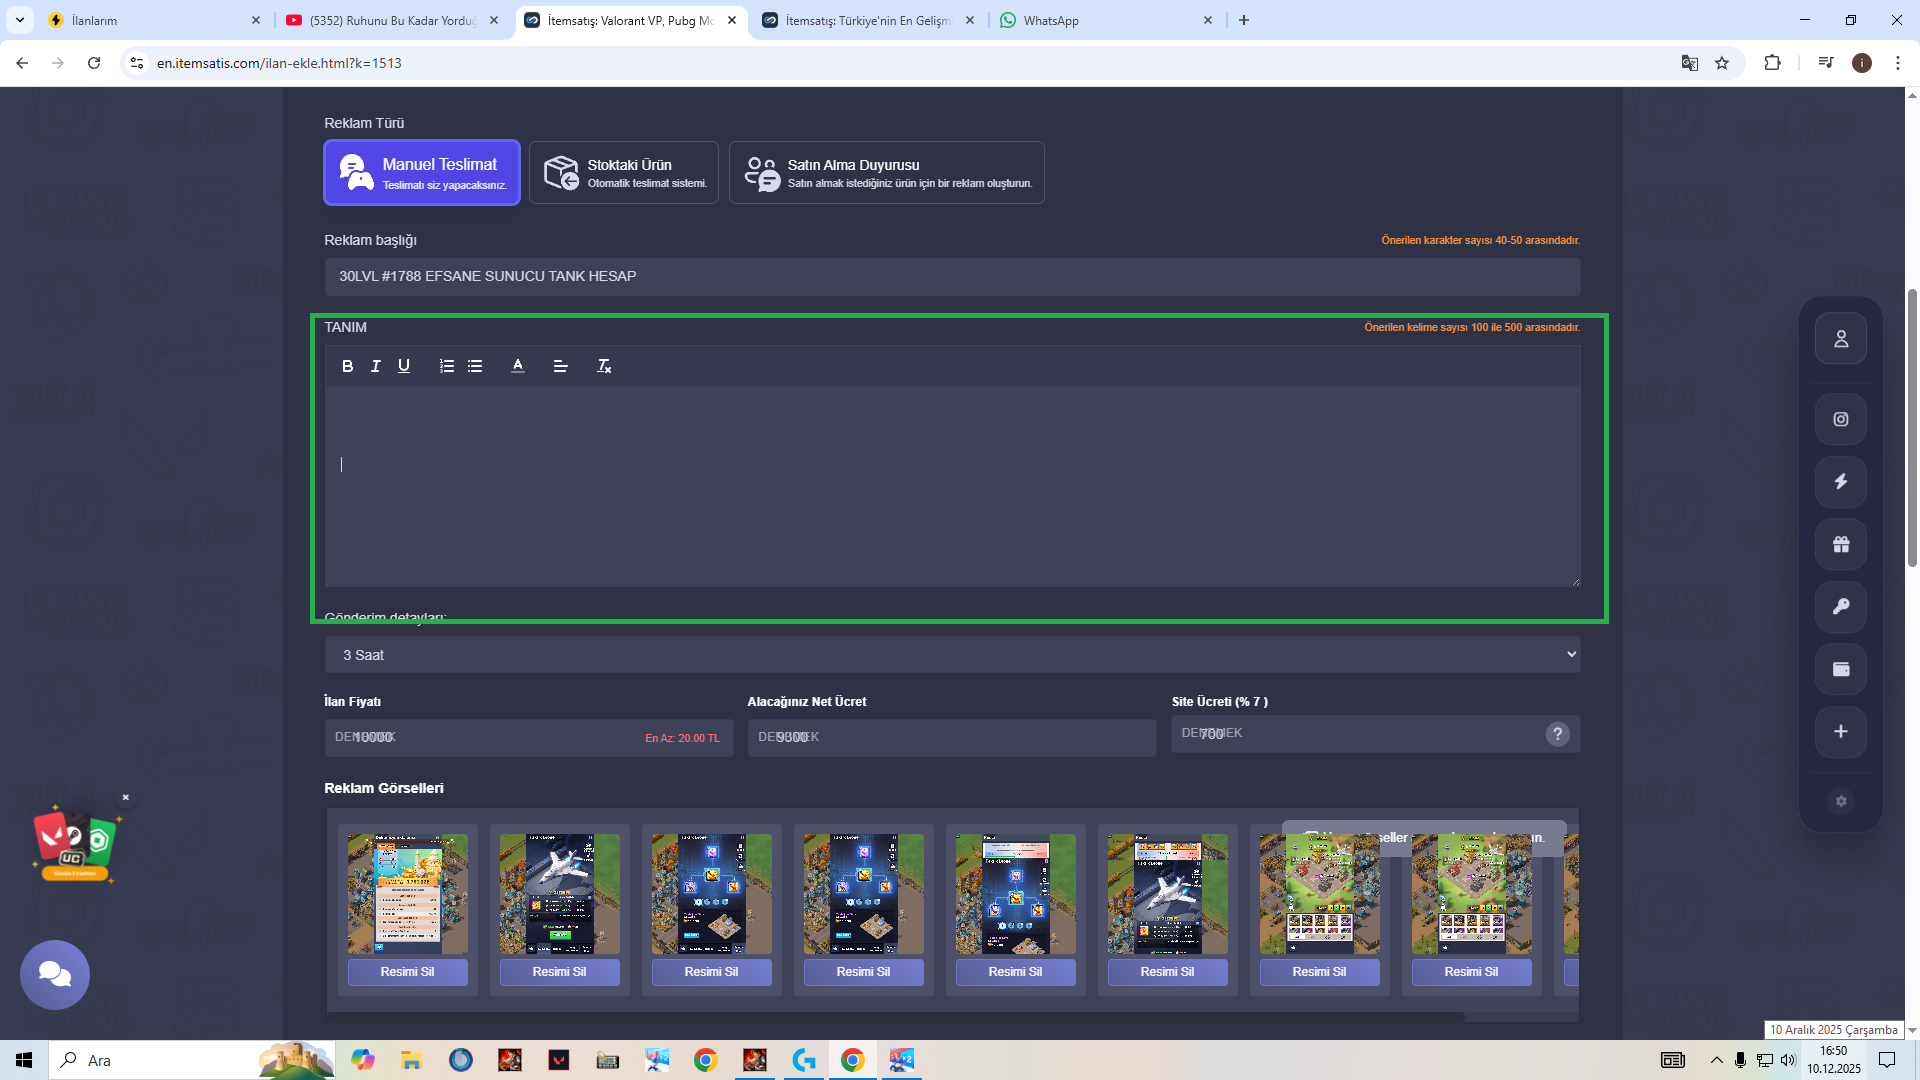This screenshot has width=1920, height=1080.
Task: Open File Explorer from the taskbar
Action: click(411, 1060)
